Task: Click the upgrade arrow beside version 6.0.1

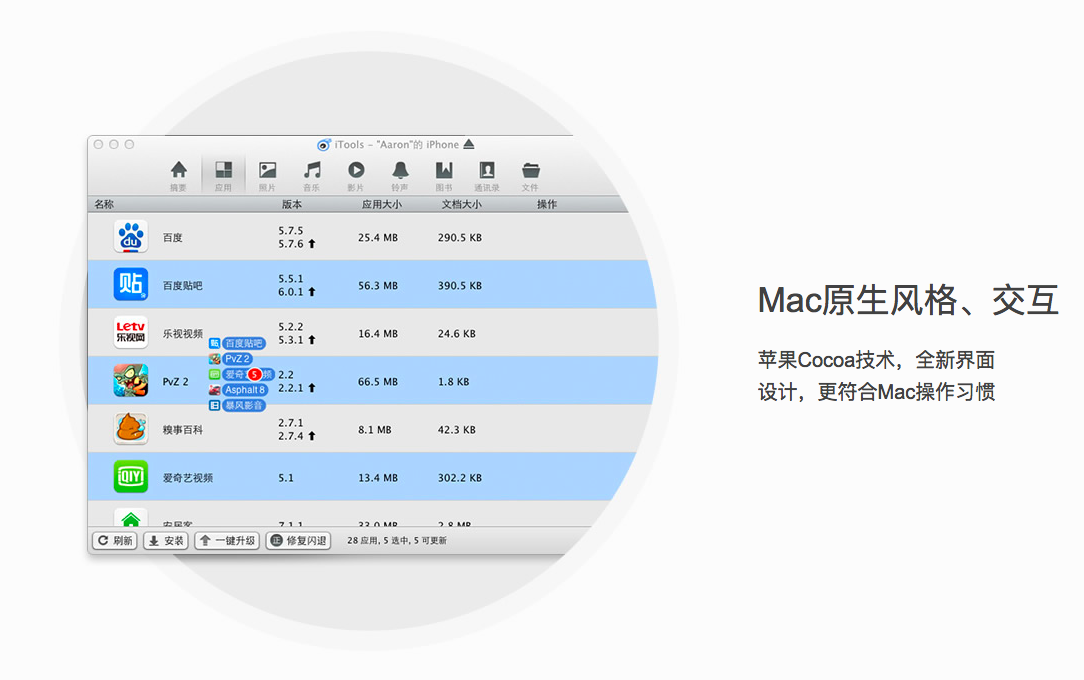Action: 312,292
